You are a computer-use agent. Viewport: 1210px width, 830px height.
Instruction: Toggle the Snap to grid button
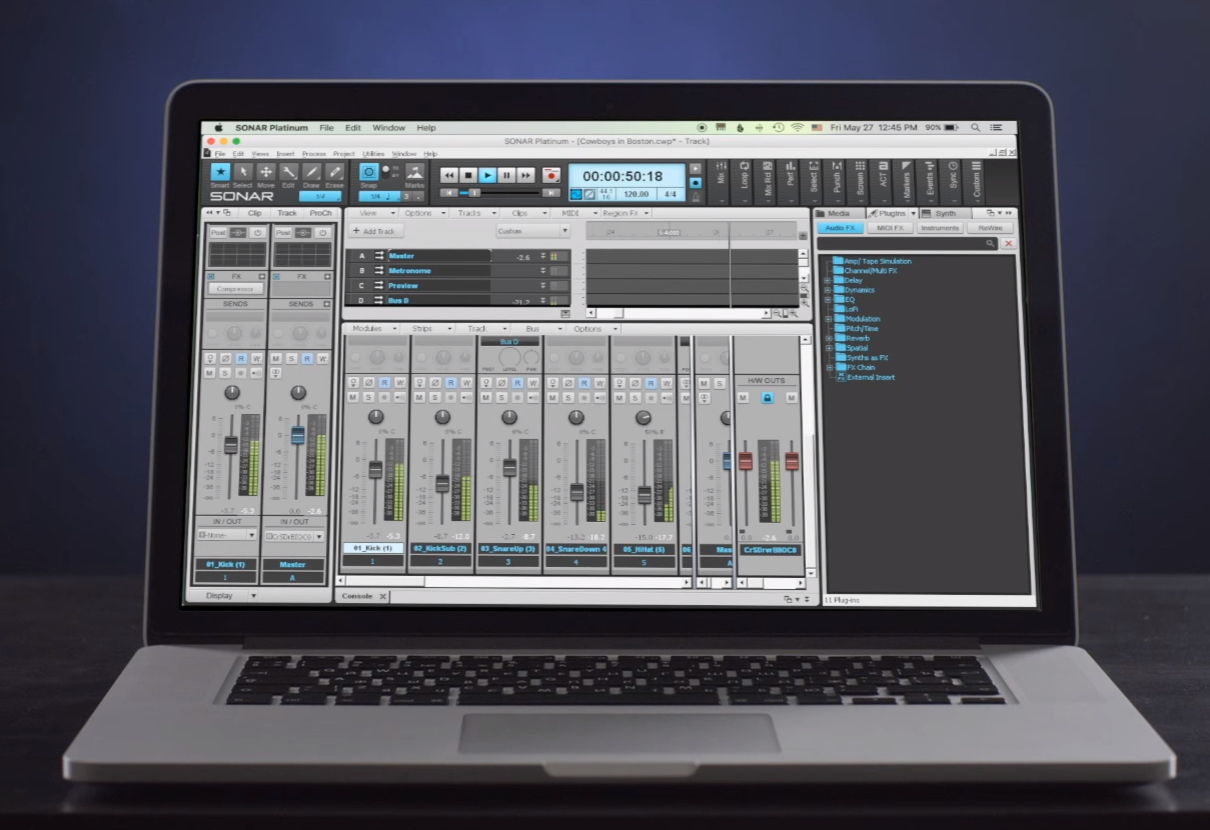tap(368, 172)
